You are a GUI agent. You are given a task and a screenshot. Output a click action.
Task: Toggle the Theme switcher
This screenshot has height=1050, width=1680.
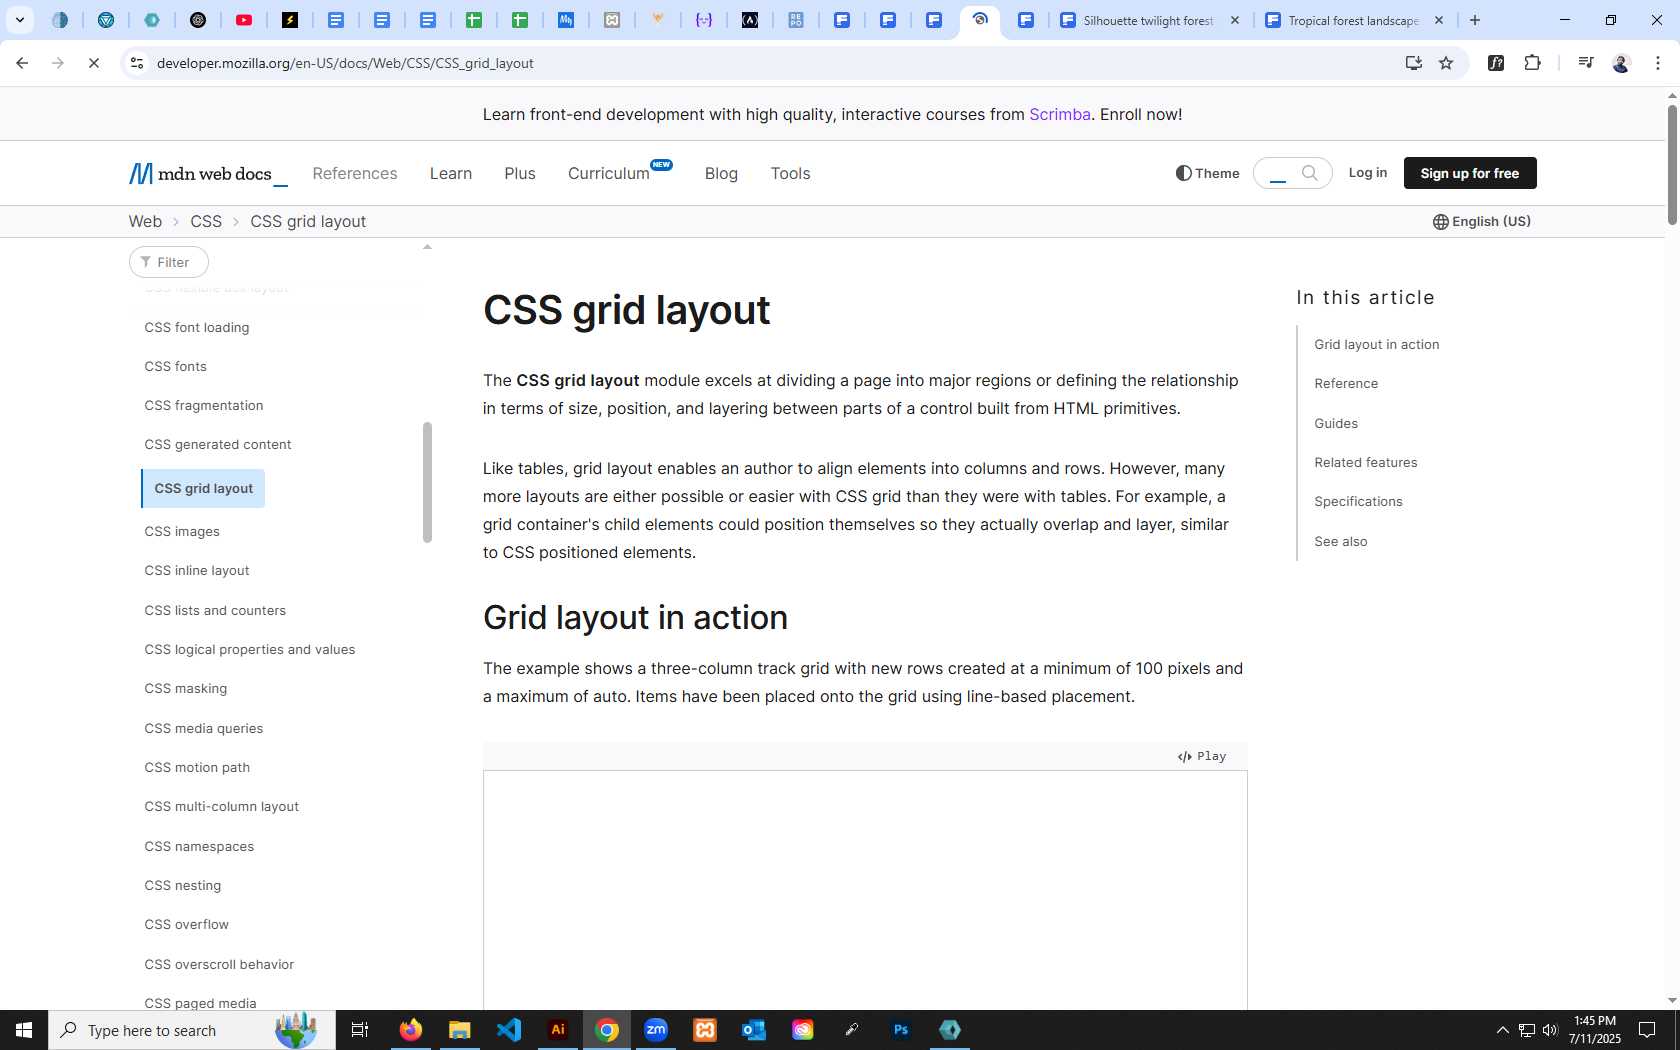1208,173
